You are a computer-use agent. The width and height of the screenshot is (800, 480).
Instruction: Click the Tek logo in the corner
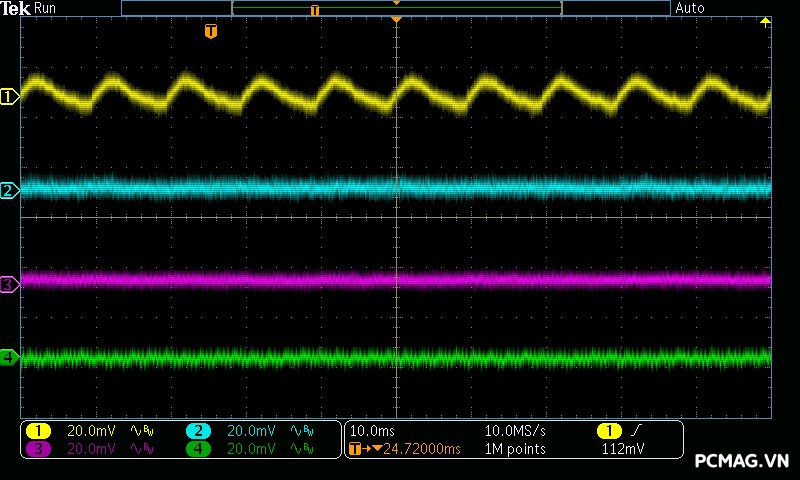tap(16, 8)
